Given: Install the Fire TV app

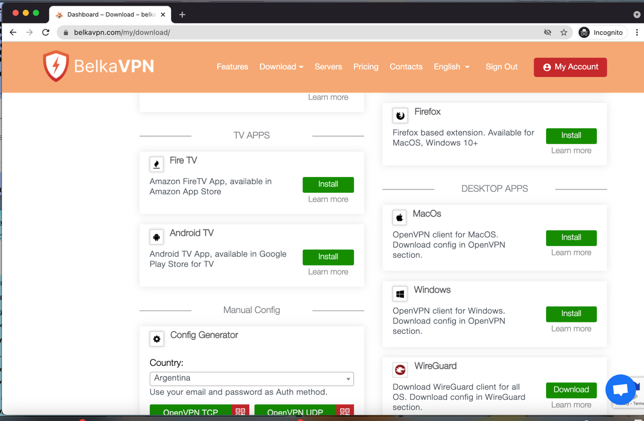Looking at the screenshot, I should point(328,184).
